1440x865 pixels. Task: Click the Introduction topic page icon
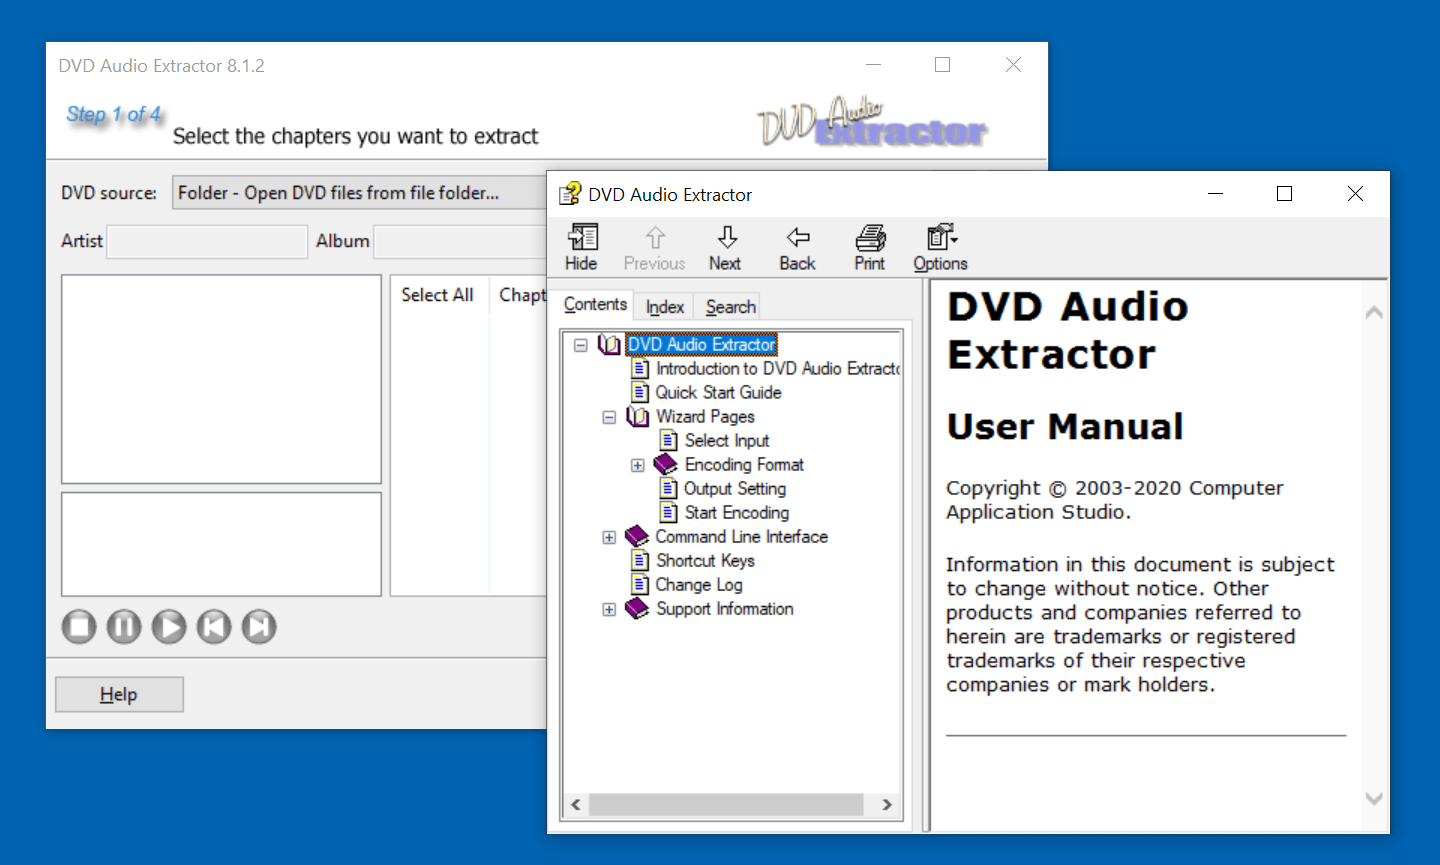pos(640,368)
